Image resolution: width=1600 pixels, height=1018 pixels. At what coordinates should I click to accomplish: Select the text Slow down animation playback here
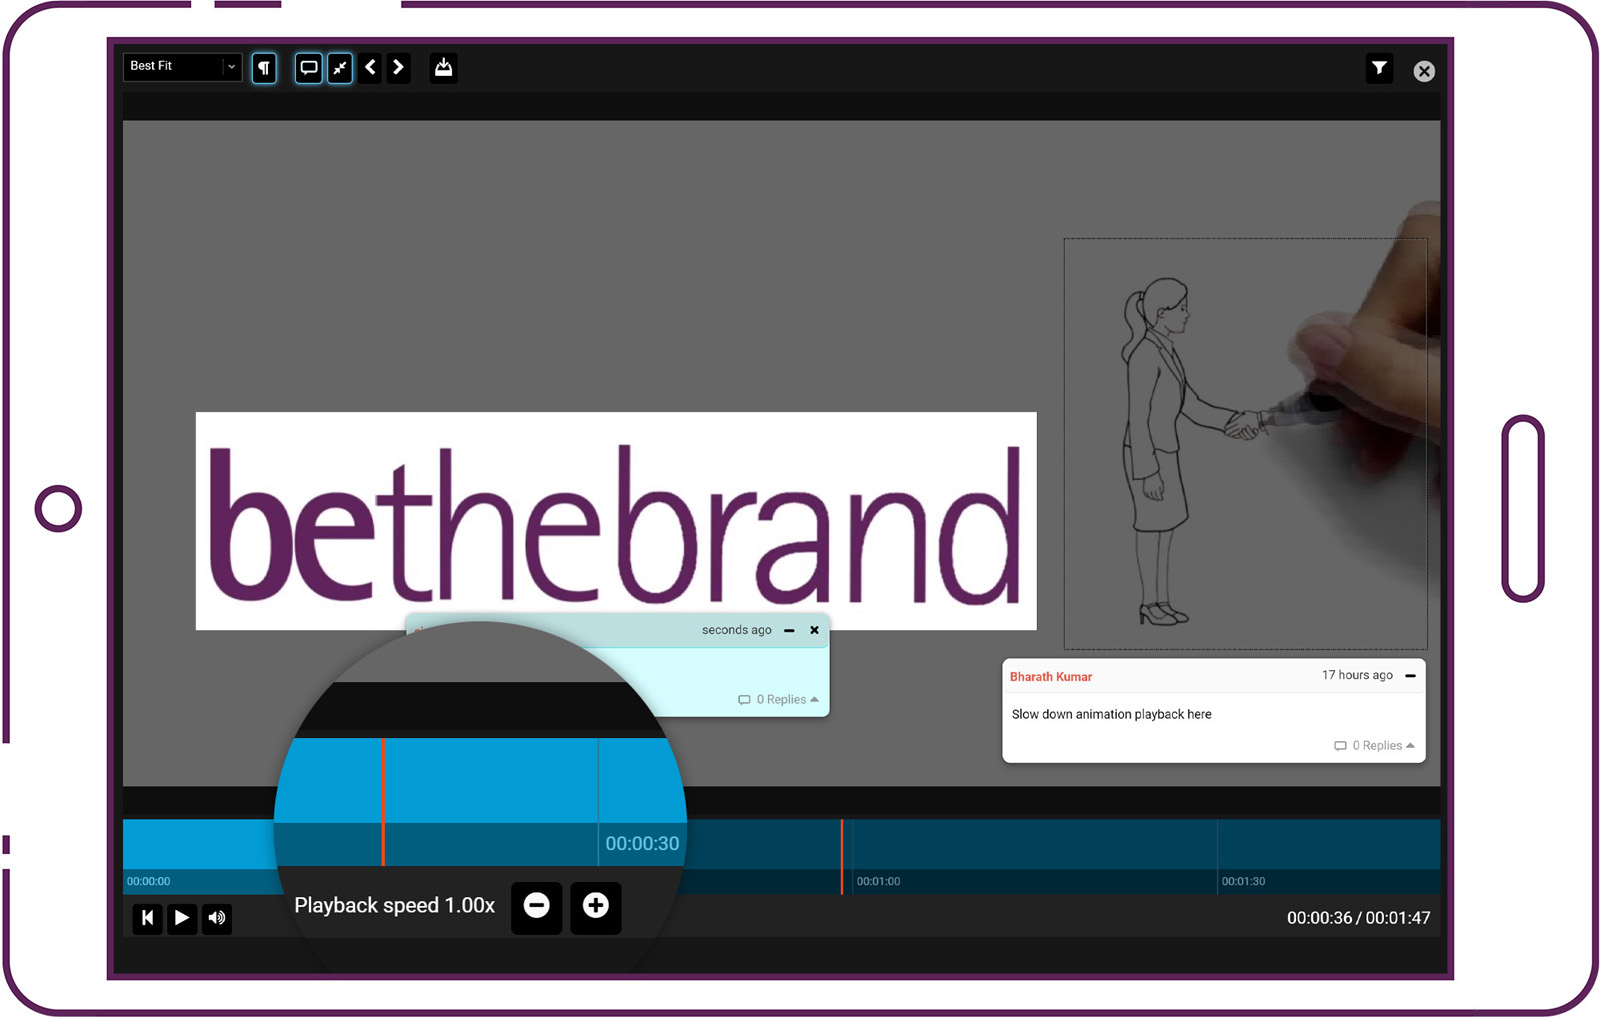tap(1111, 714)
